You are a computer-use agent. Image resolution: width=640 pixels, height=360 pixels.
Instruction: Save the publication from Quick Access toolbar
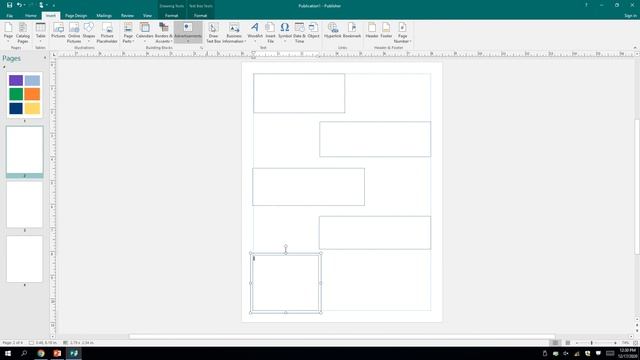tap(9, 5)
